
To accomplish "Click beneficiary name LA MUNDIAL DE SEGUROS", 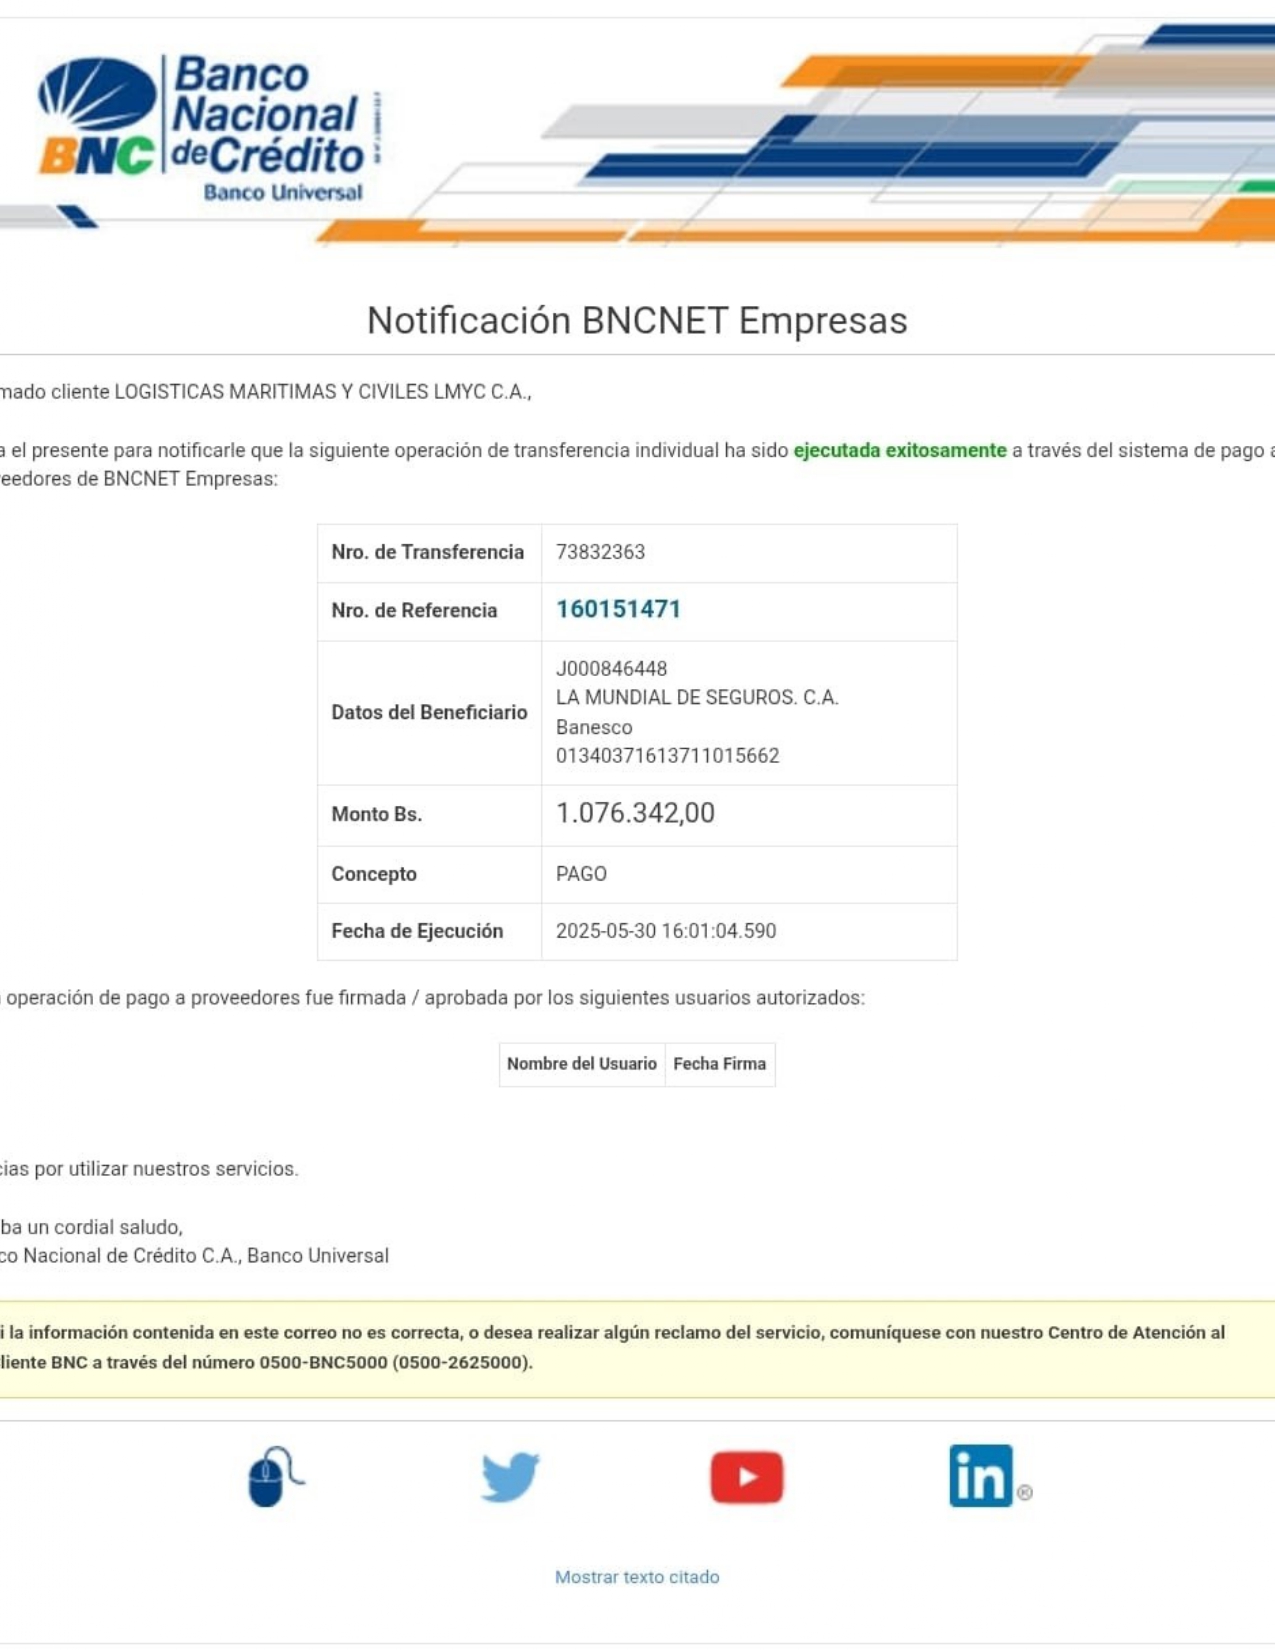I will coord(696,698).
